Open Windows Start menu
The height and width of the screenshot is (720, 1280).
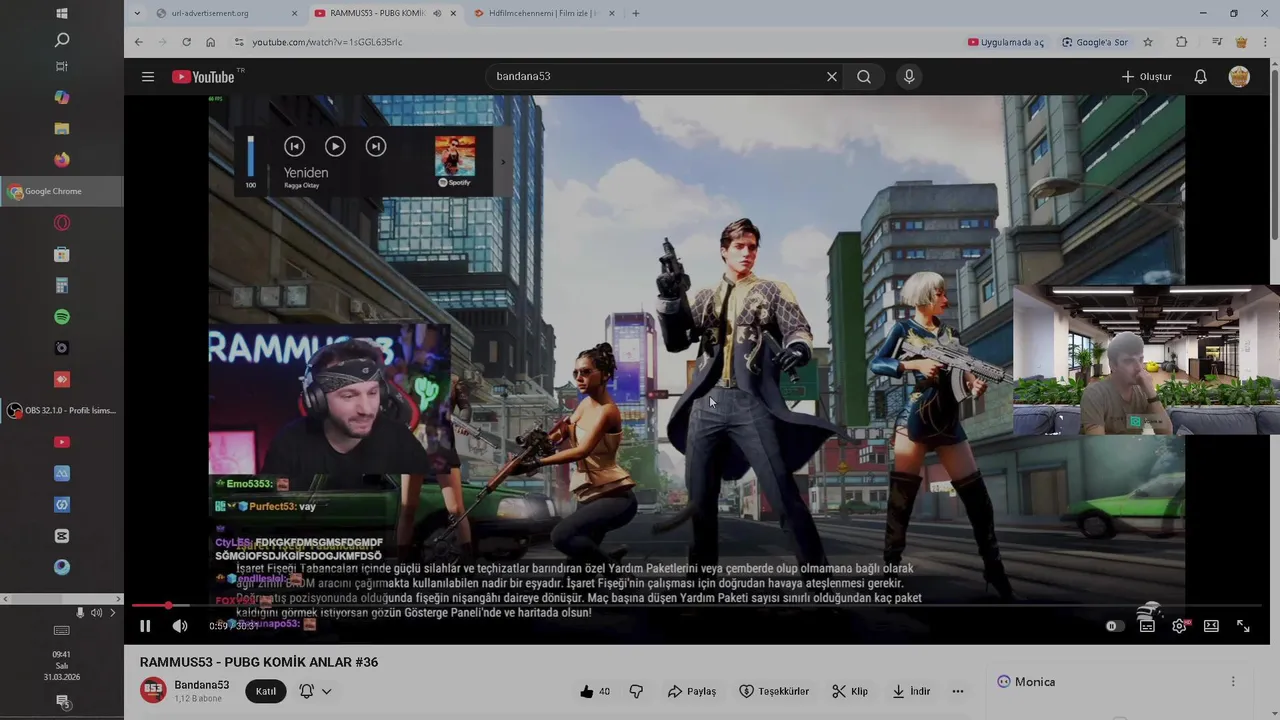pyautogui.click(x=62, y=13)
